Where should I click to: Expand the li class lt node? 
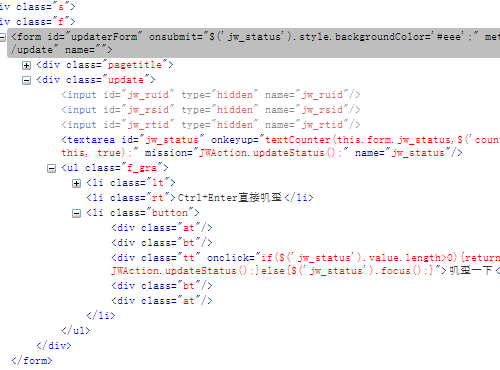point(76,183)
